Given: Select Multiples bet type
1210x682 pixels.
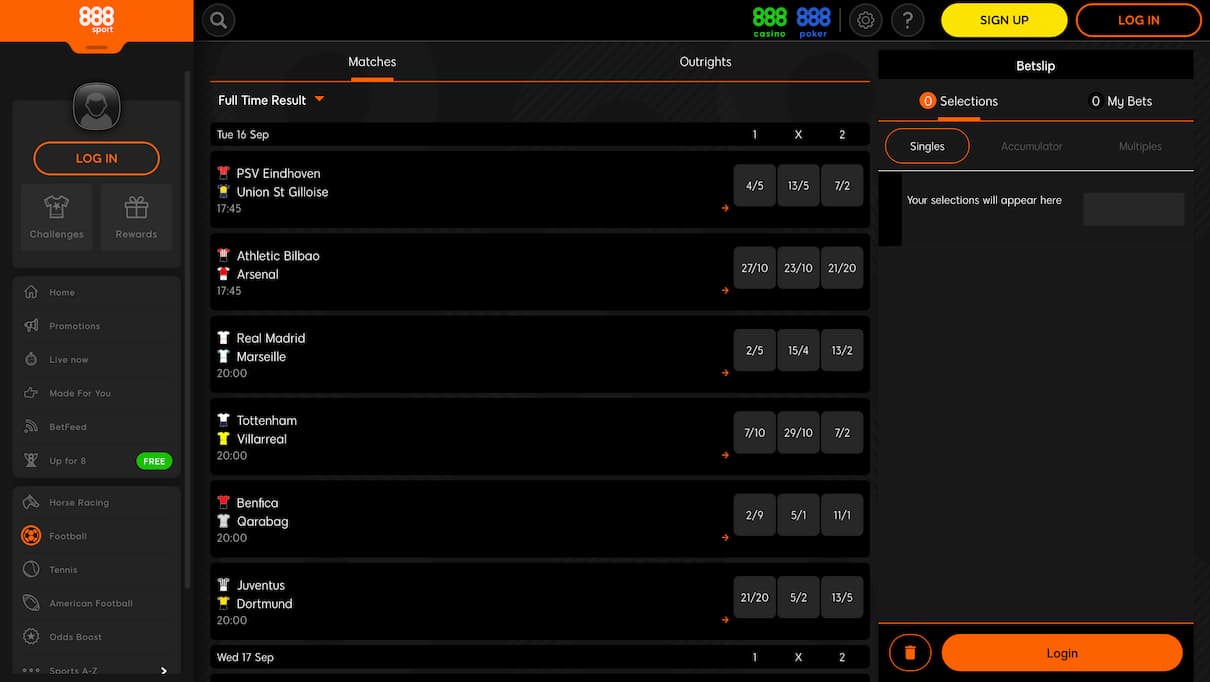Looking at the screenshot, I should [1140, 146].
